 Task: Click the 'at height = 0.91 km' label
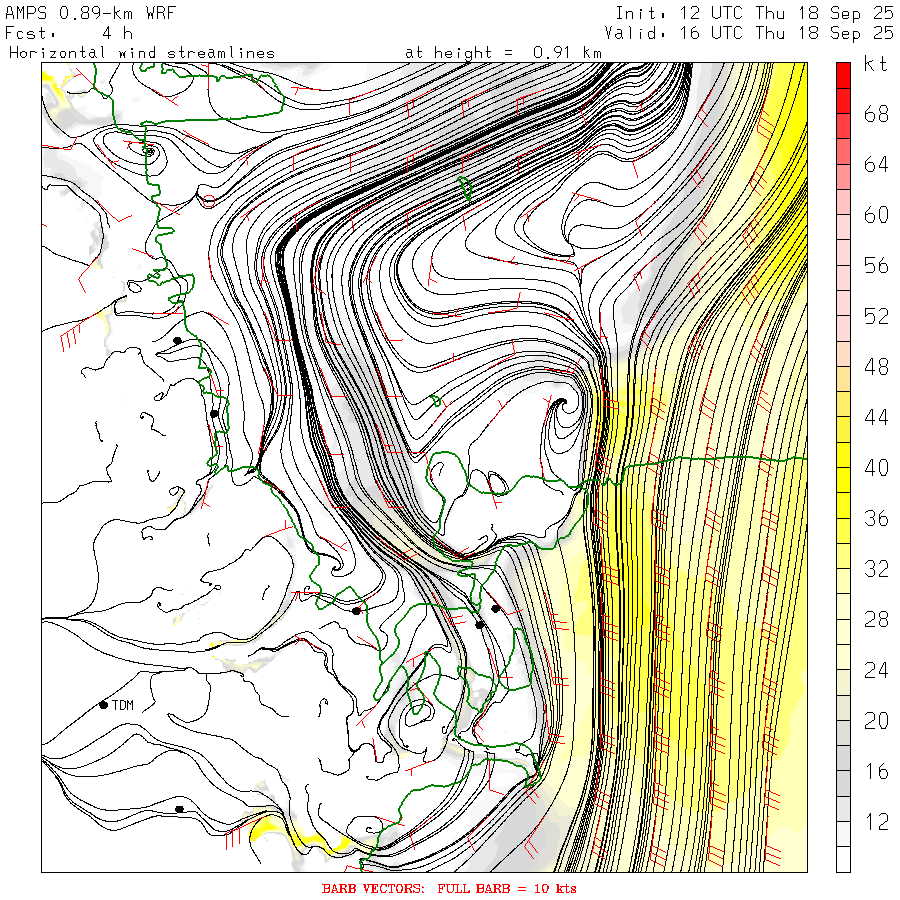503,51
